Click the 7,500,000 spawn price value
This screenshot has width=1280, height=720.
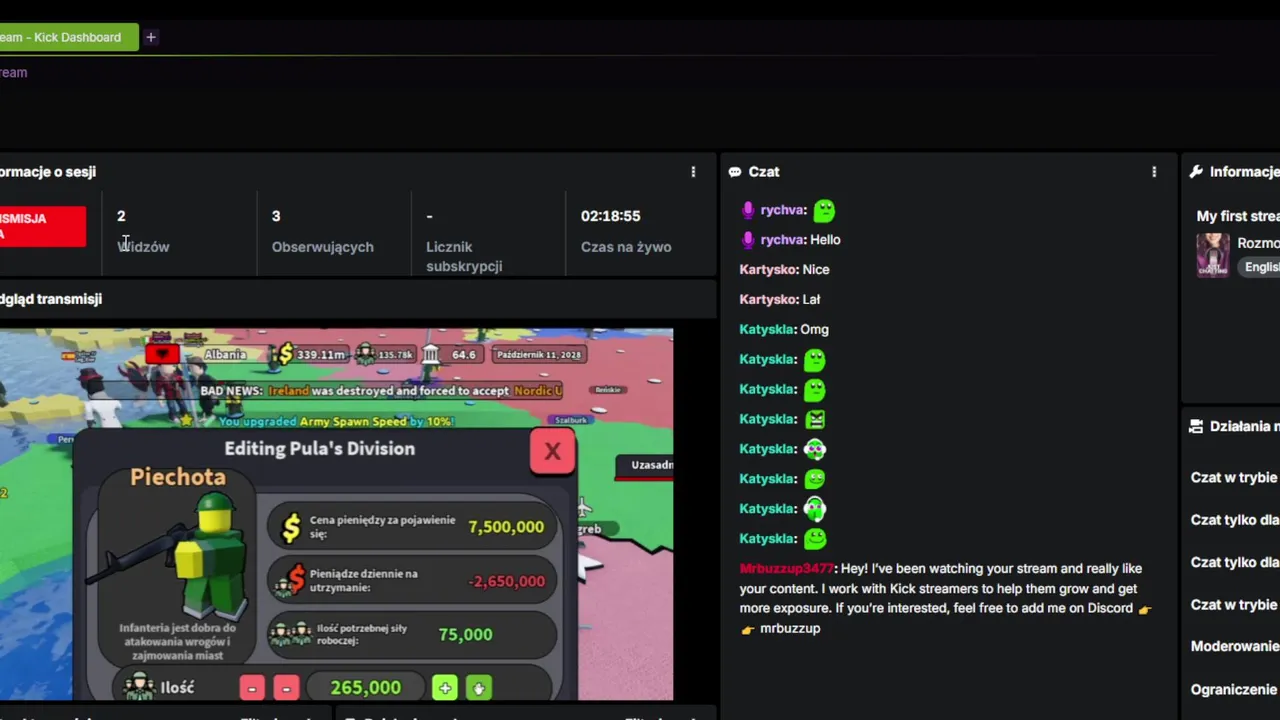[x=506, y=527]
